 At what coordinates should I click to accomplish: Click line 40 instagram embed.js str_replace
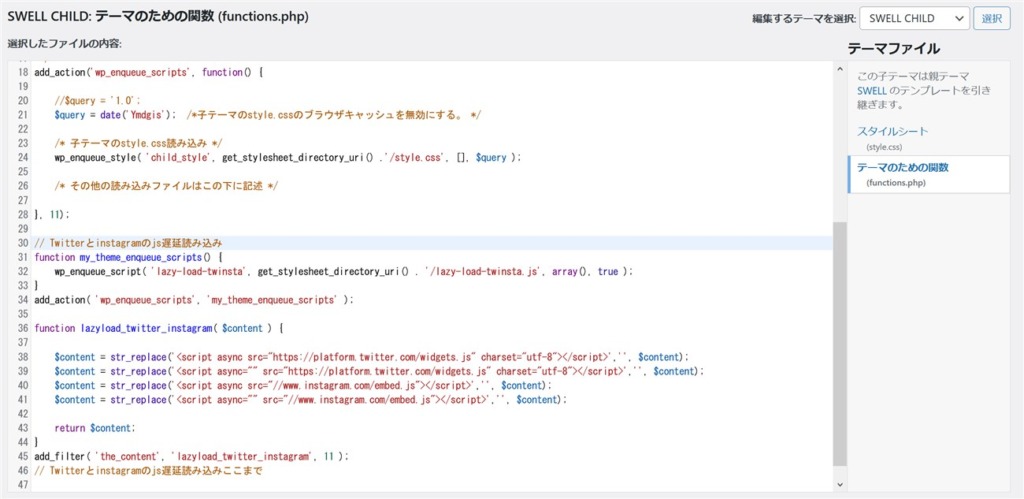coord(304,385)
